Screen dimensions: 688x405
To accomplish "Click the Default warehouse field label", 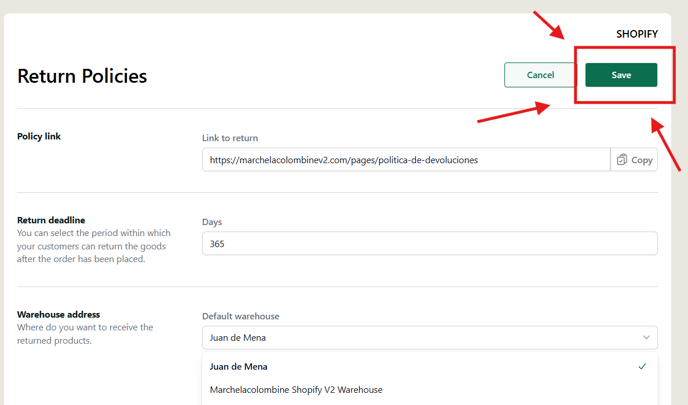I will tap(240, 316).
